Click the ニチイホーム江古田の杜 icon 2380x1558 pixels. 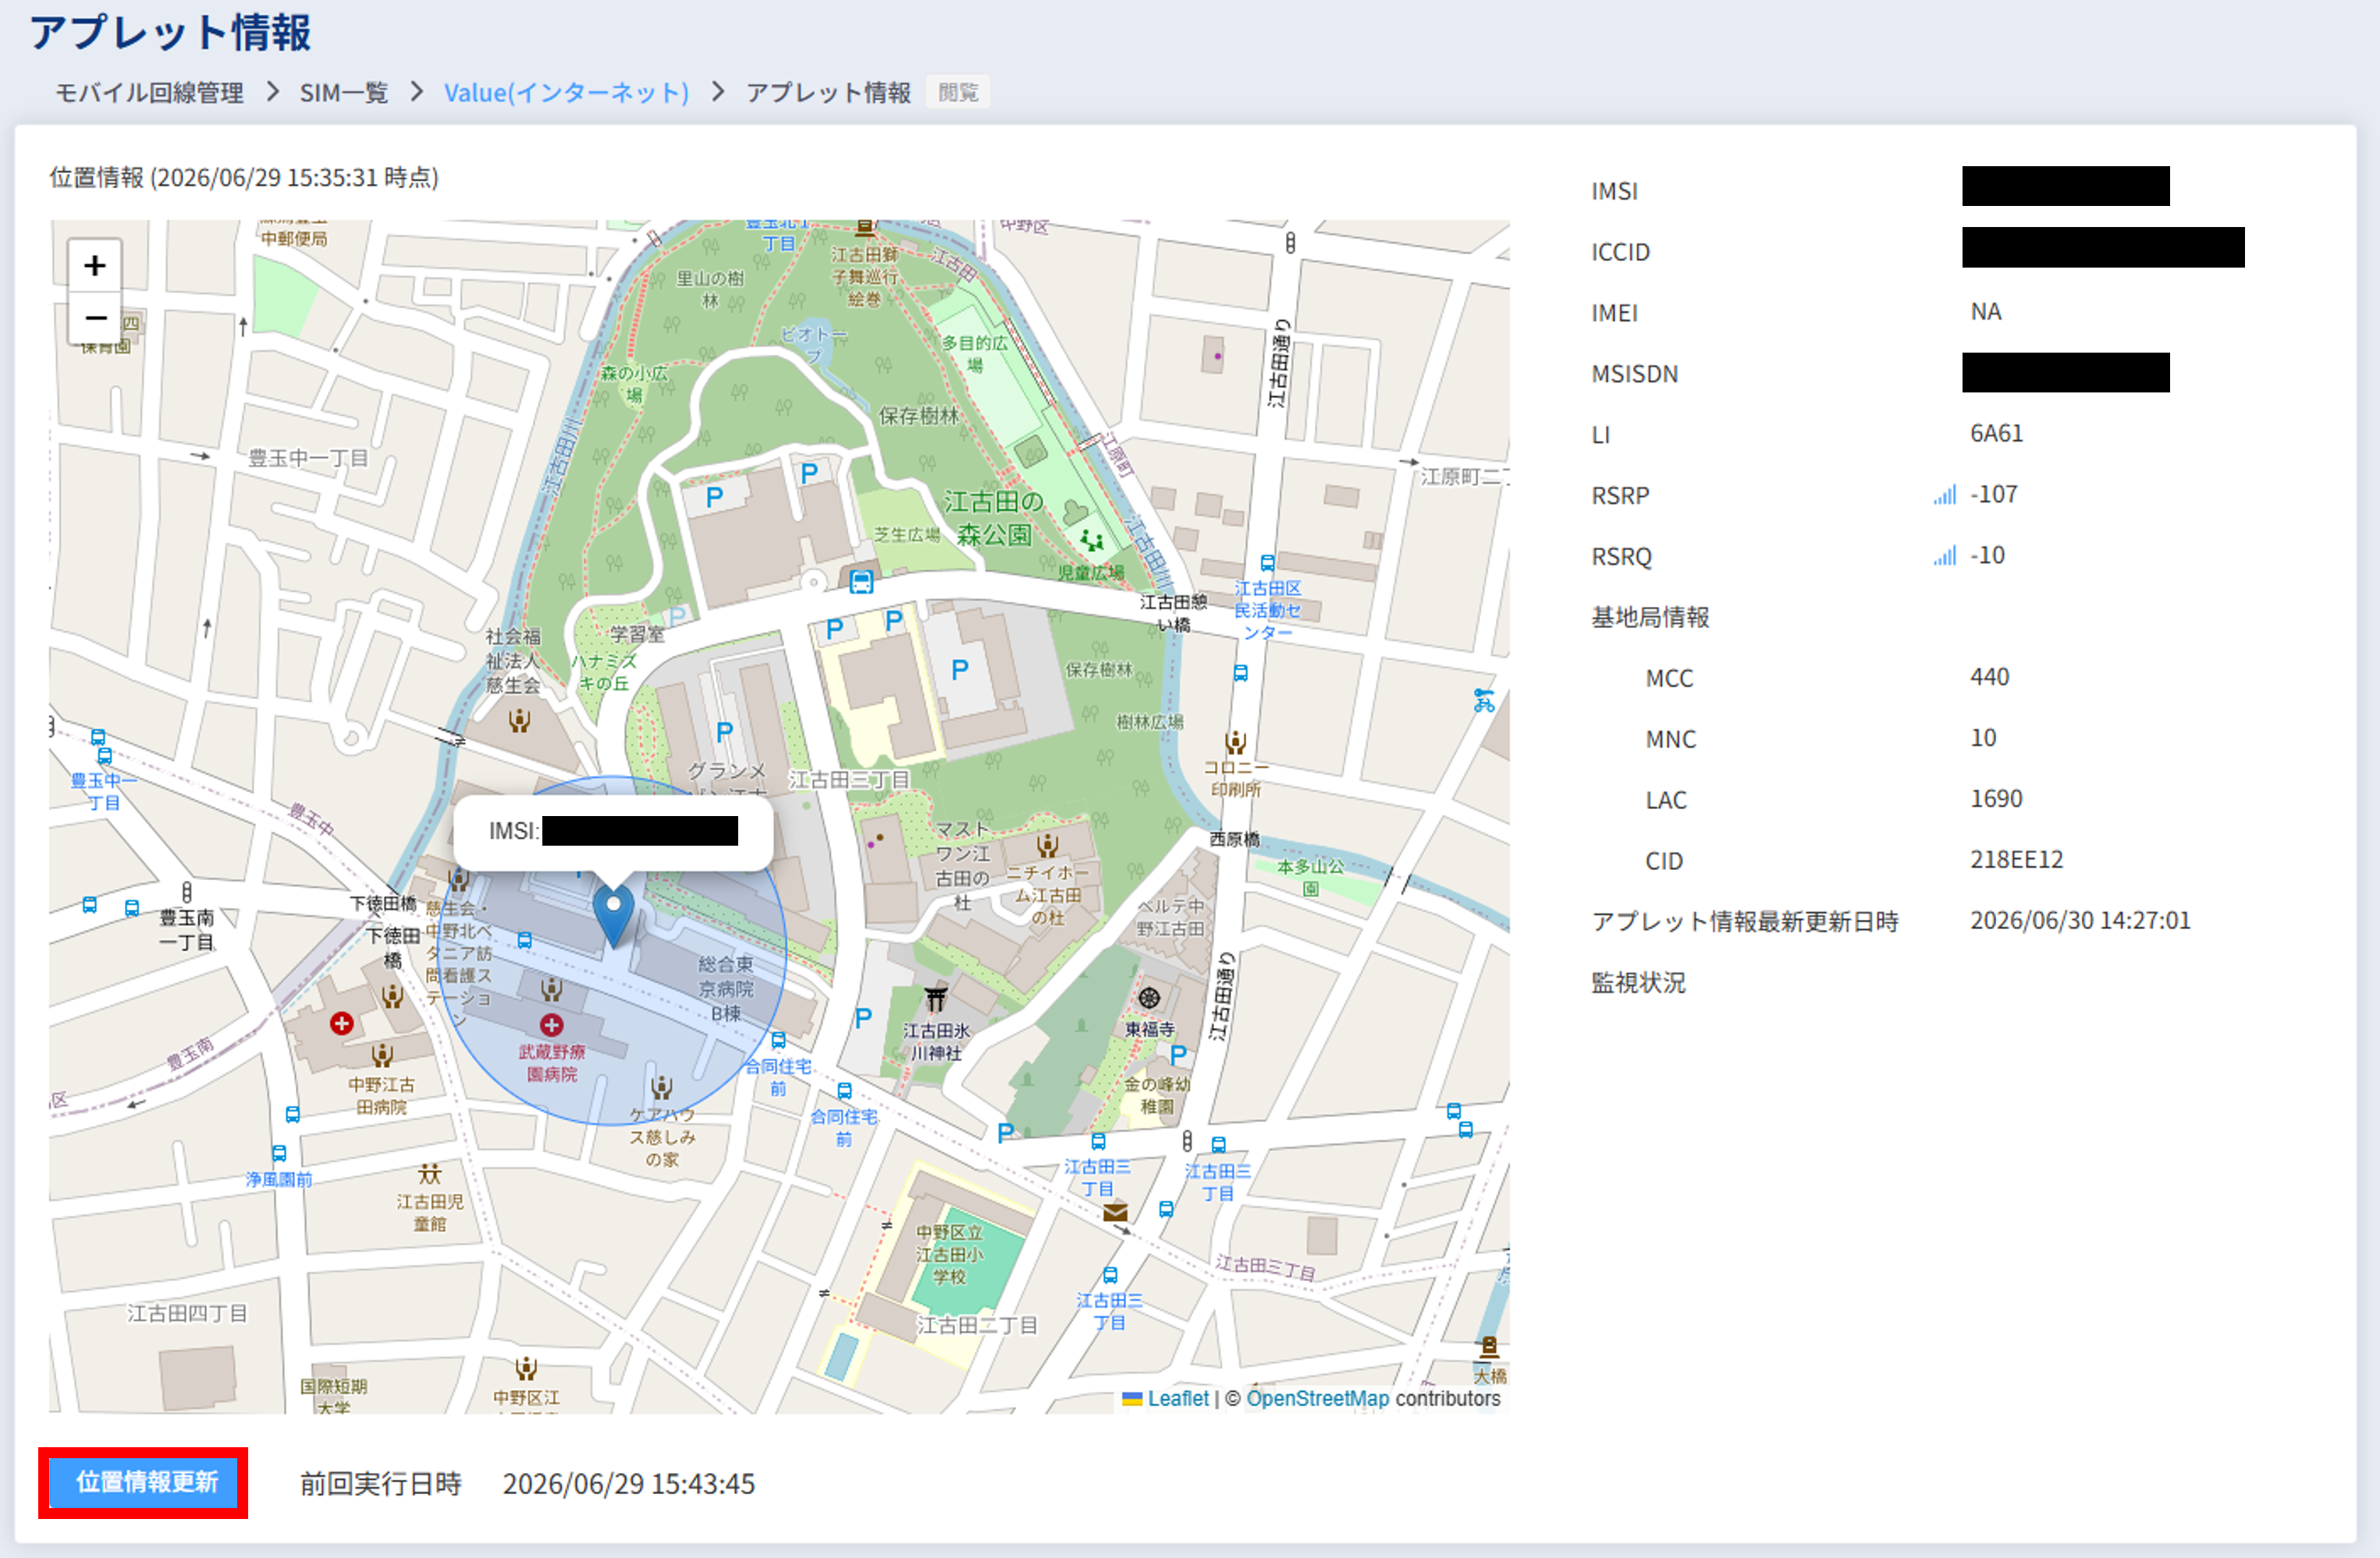coord(1047,846)
